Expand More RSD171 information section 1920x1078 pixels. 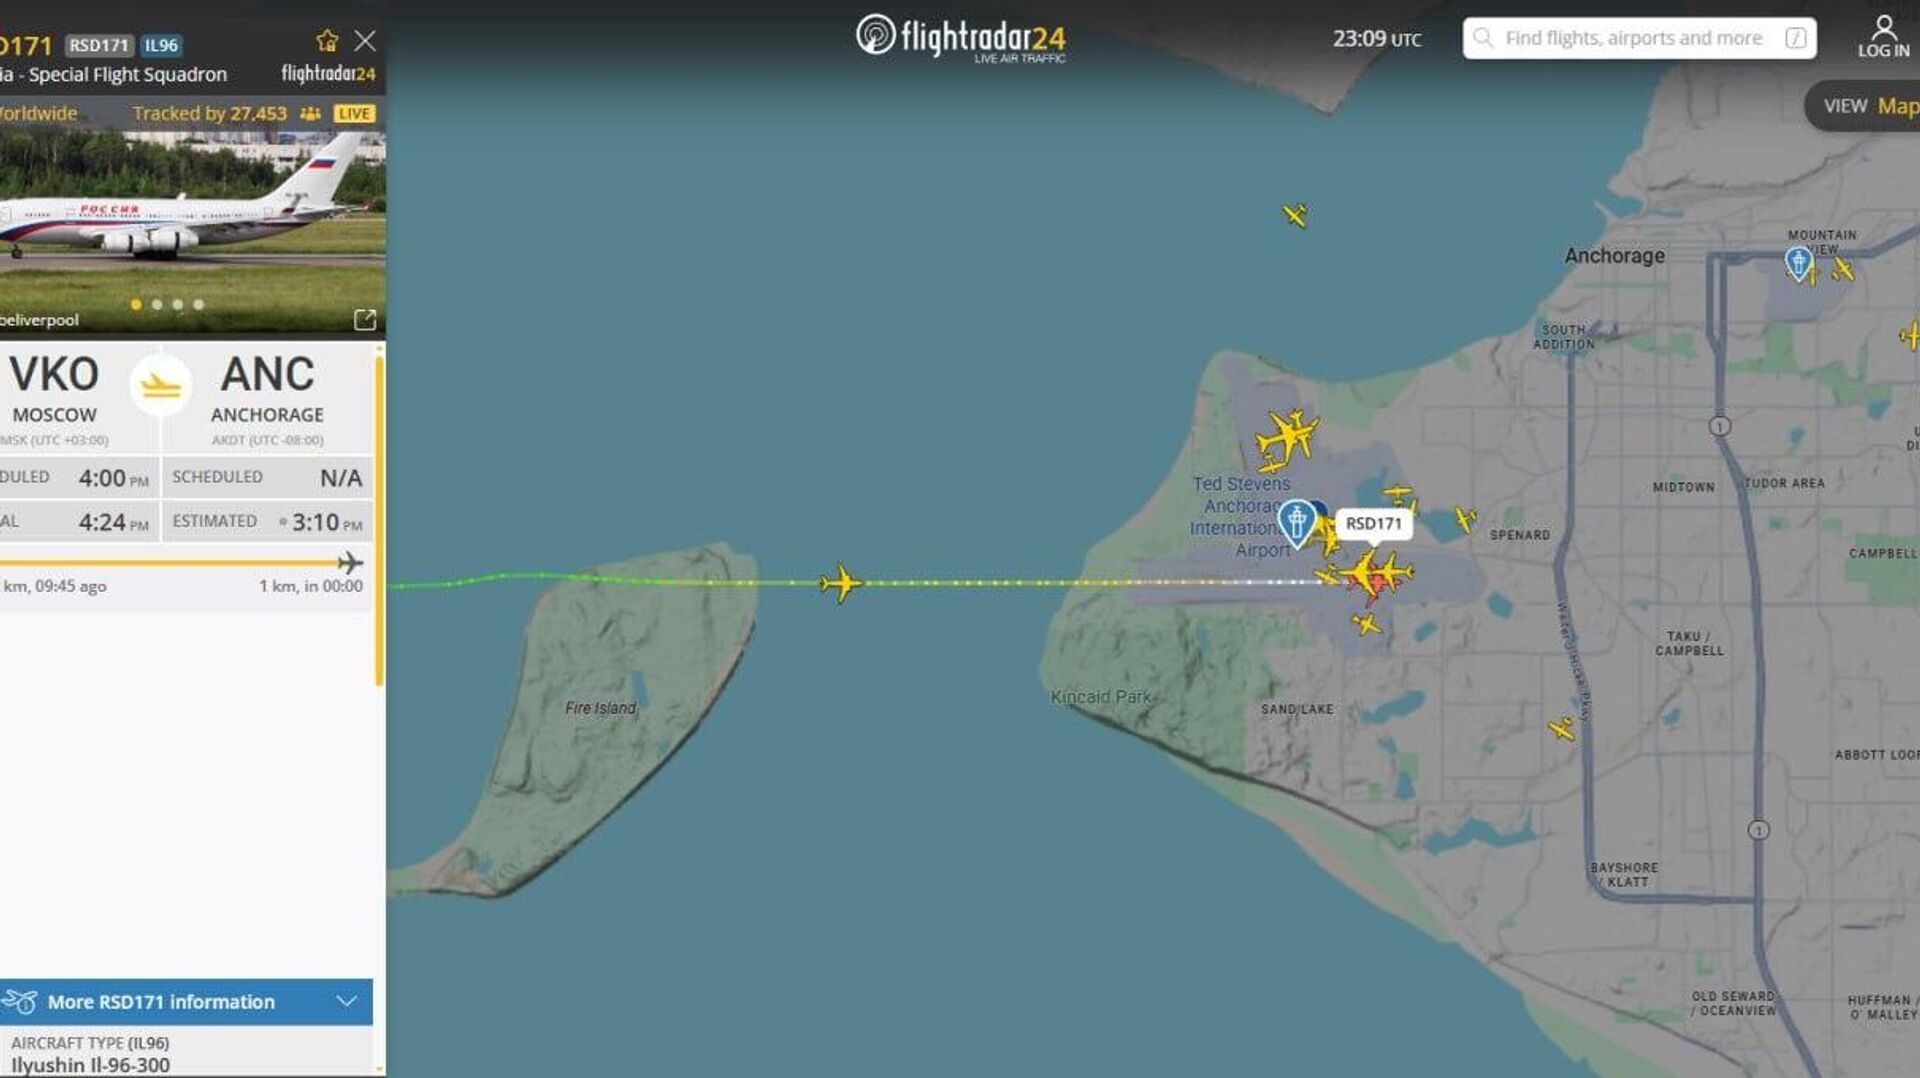tap(186, 1001)
